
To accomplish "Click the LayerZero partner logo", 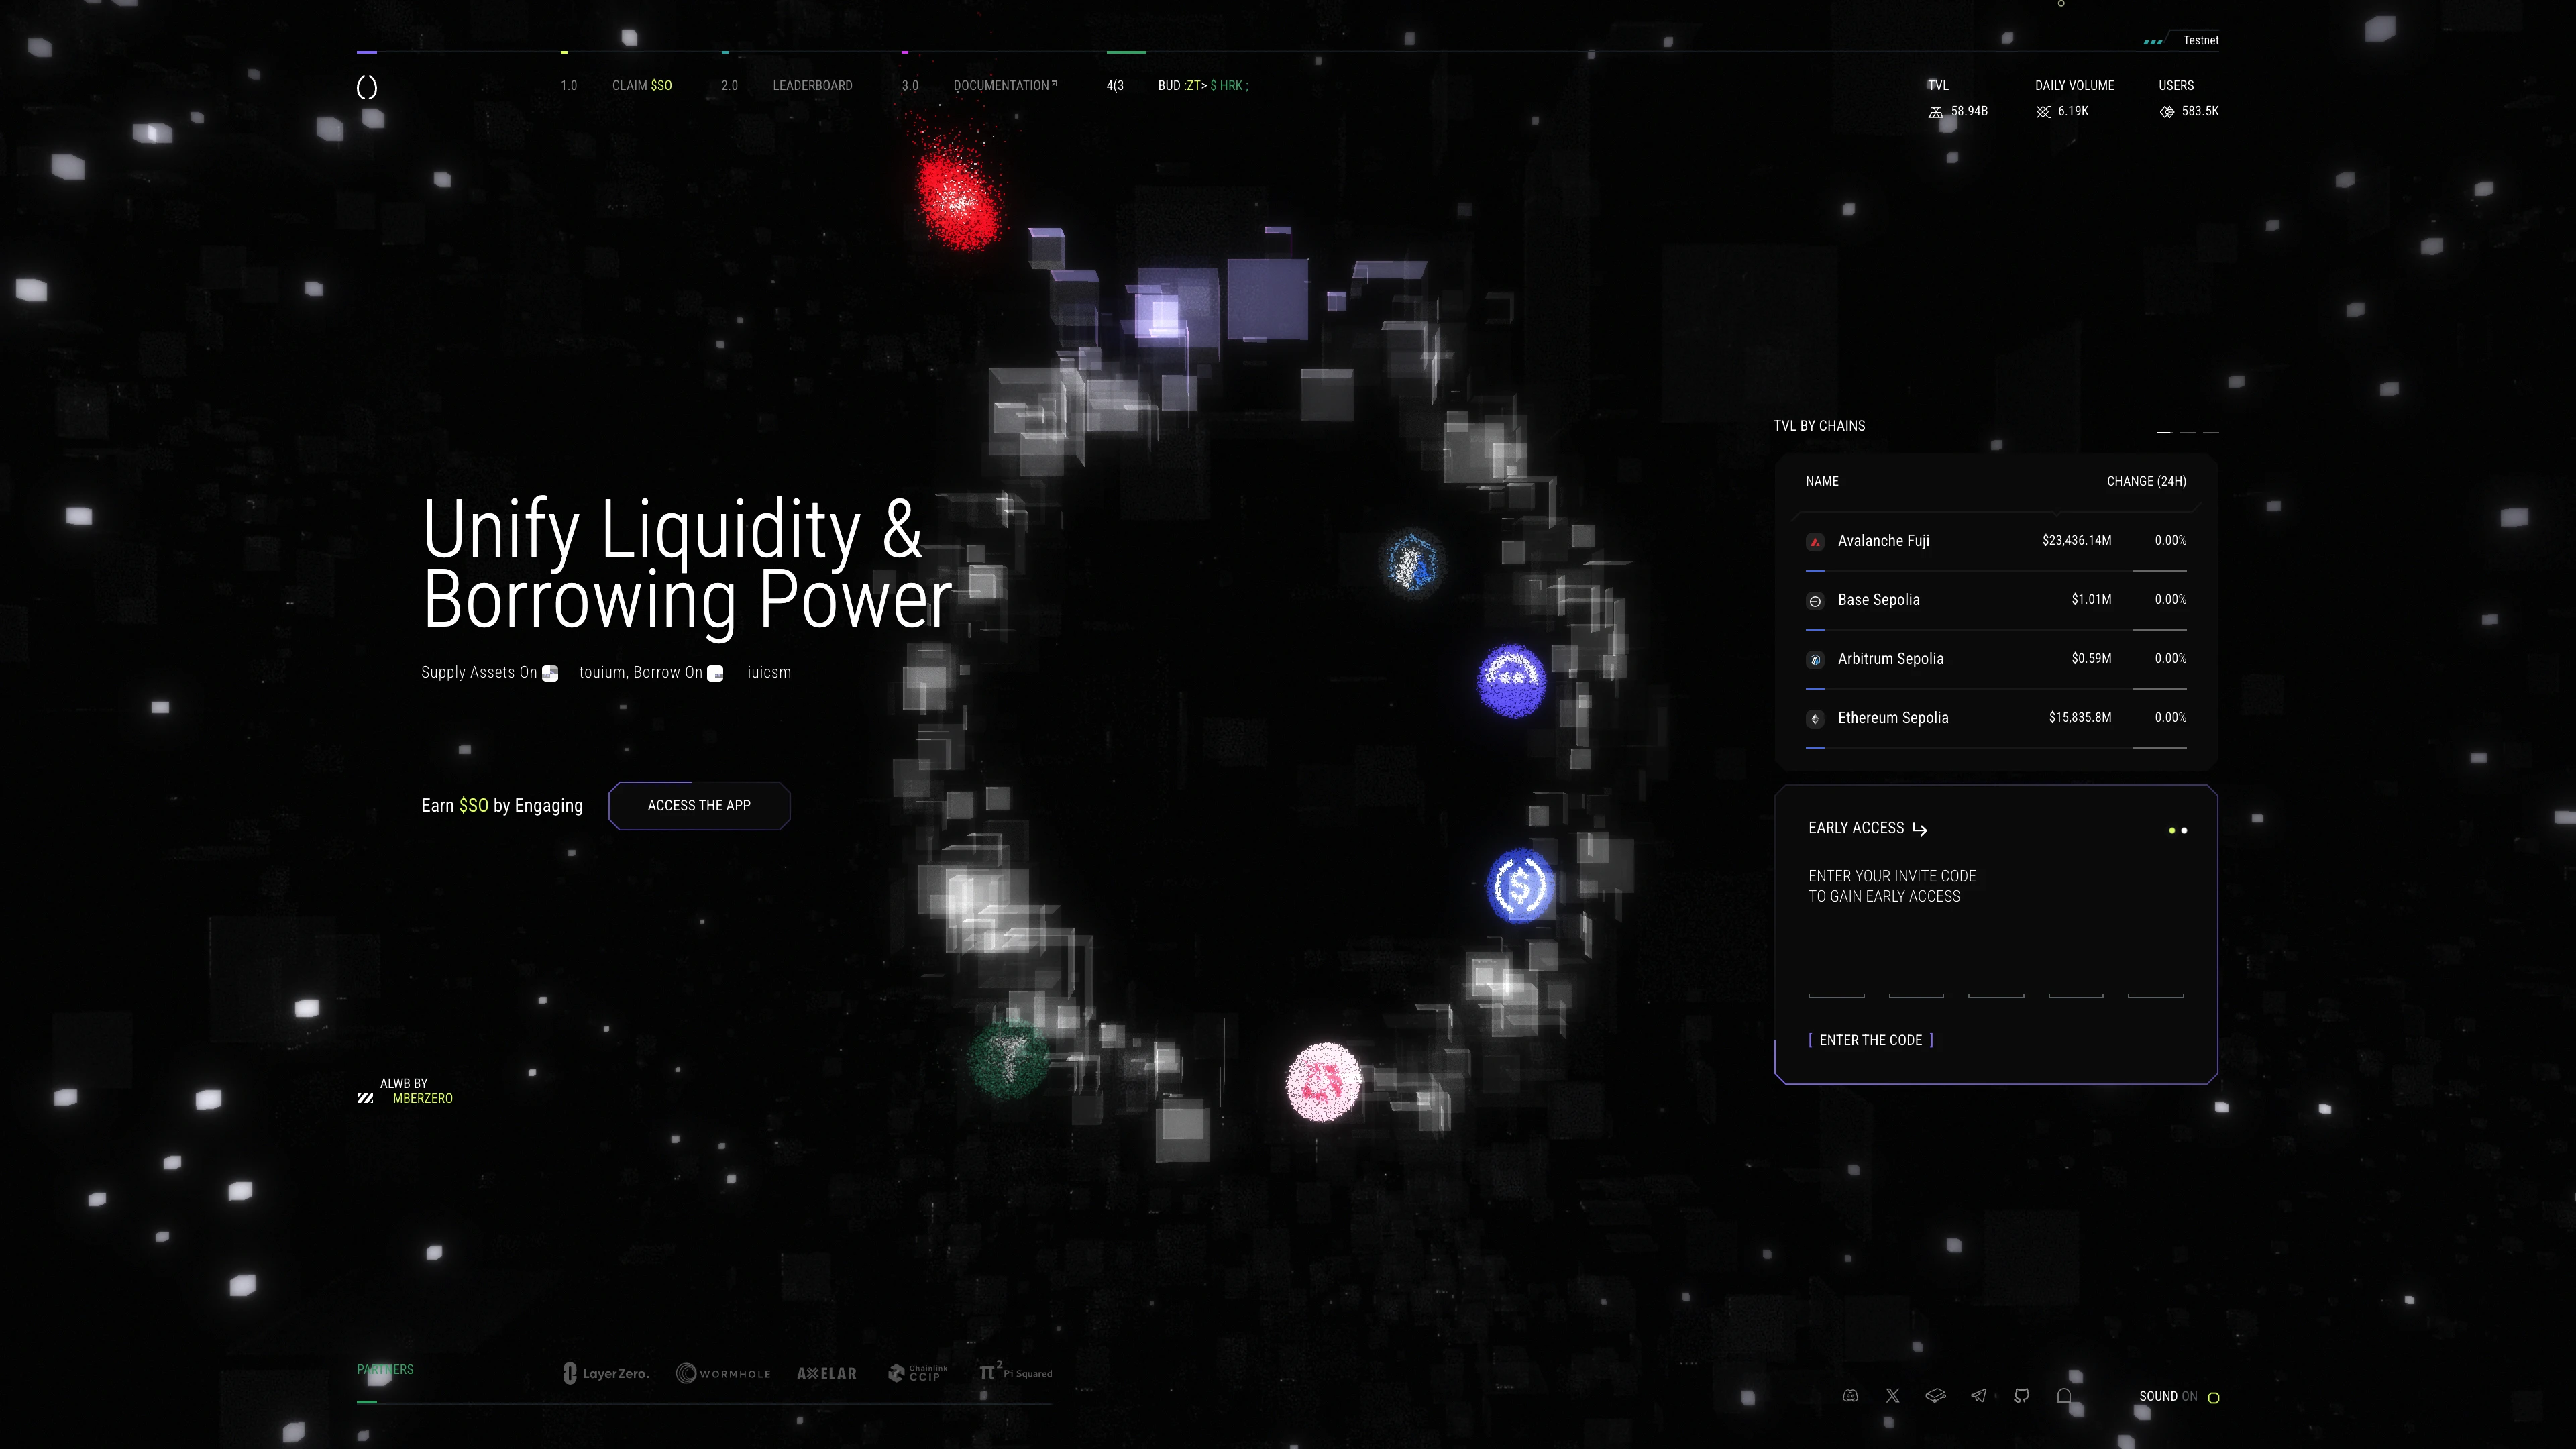I will (606, 1374).
